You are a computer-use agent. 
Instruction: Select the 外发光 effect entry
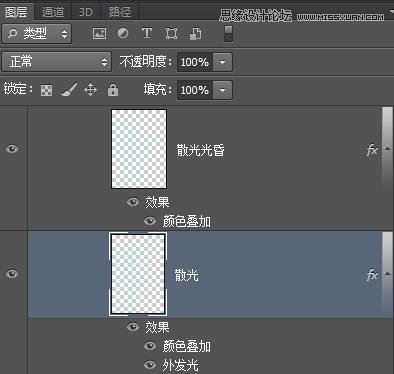tap(180, 366)
